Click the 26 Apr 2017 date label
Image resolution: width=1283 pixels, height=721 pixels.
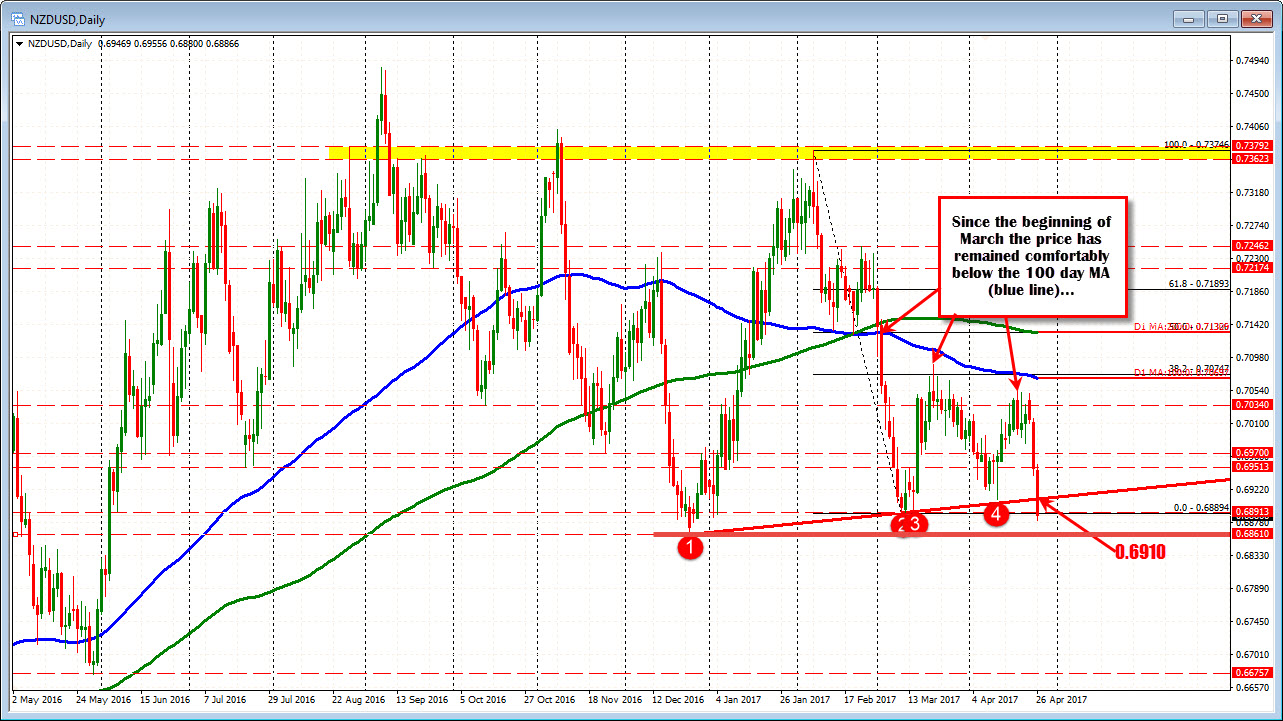click(x=1062, y=701)
